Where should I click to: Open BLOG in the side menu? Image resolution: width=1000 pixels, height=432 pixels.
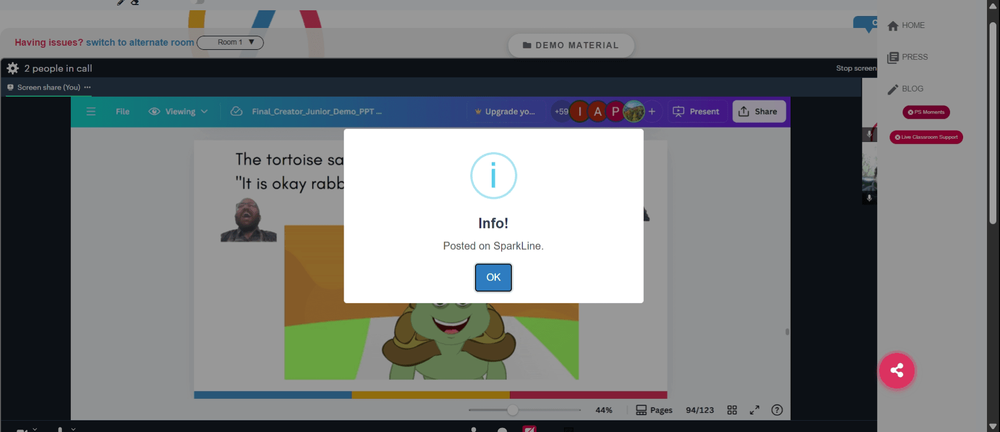(x=905, y=89)
